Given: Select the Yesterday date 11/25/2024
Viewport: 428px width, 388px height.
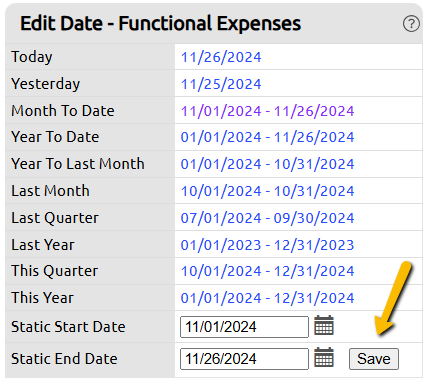Looking at the screenshot, I should click(221, 84).
